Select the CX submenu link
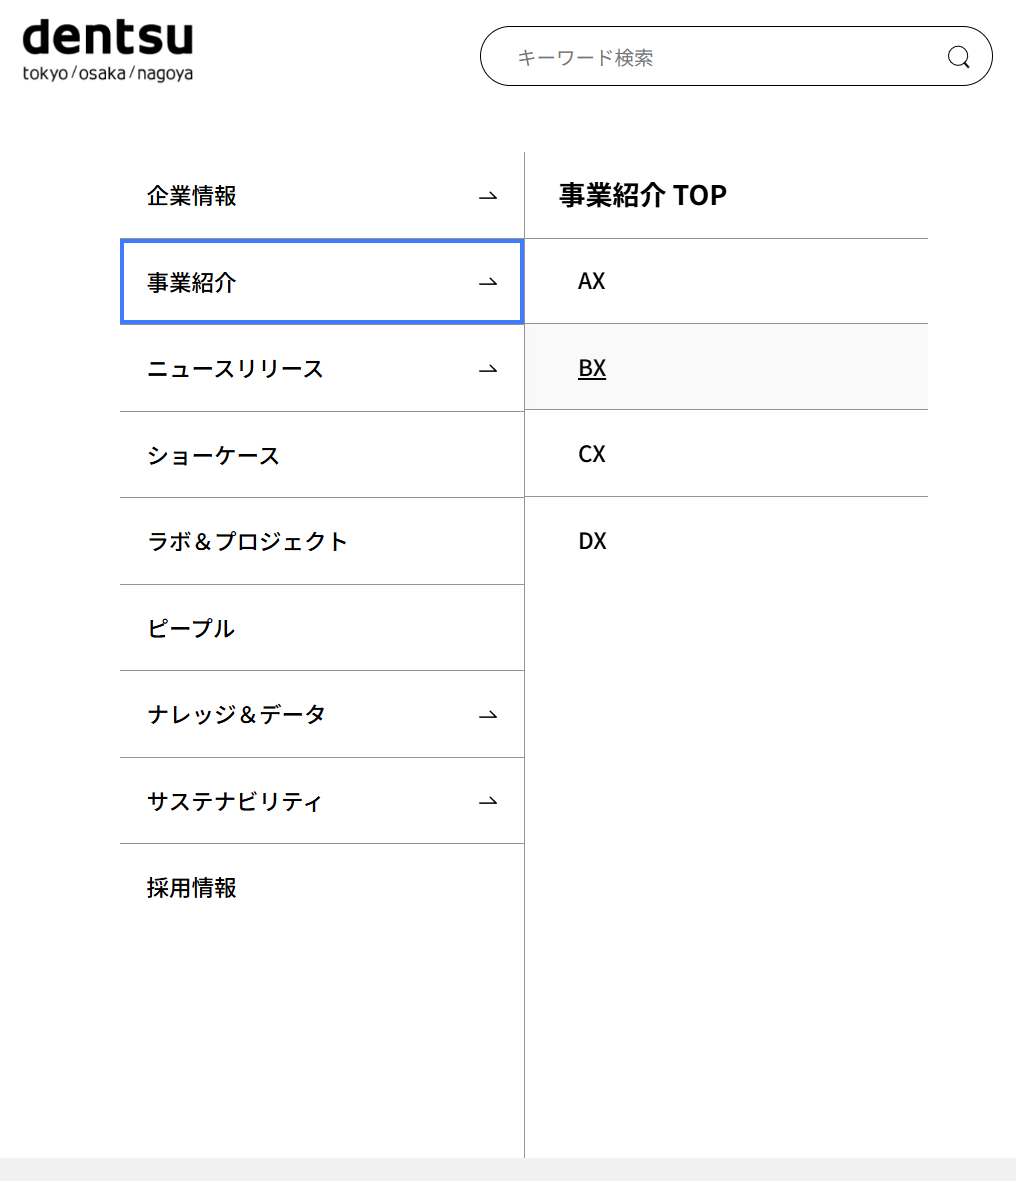This screenshot has height=1181, width=1016. click(592, 455)
